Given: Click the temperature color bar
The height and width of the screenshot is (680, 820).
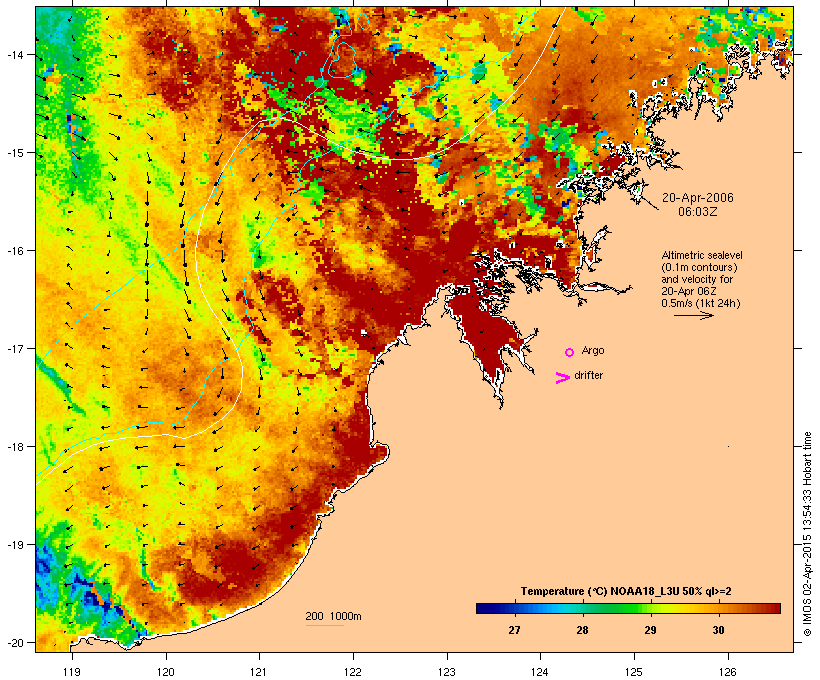Looking at the screenshot, I should coord(628,608).
